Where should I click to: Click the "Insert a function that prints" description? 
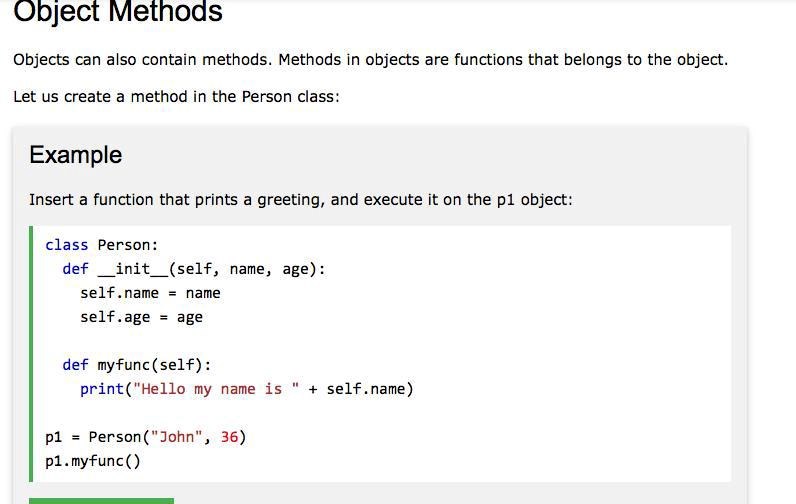click(300, 199)
